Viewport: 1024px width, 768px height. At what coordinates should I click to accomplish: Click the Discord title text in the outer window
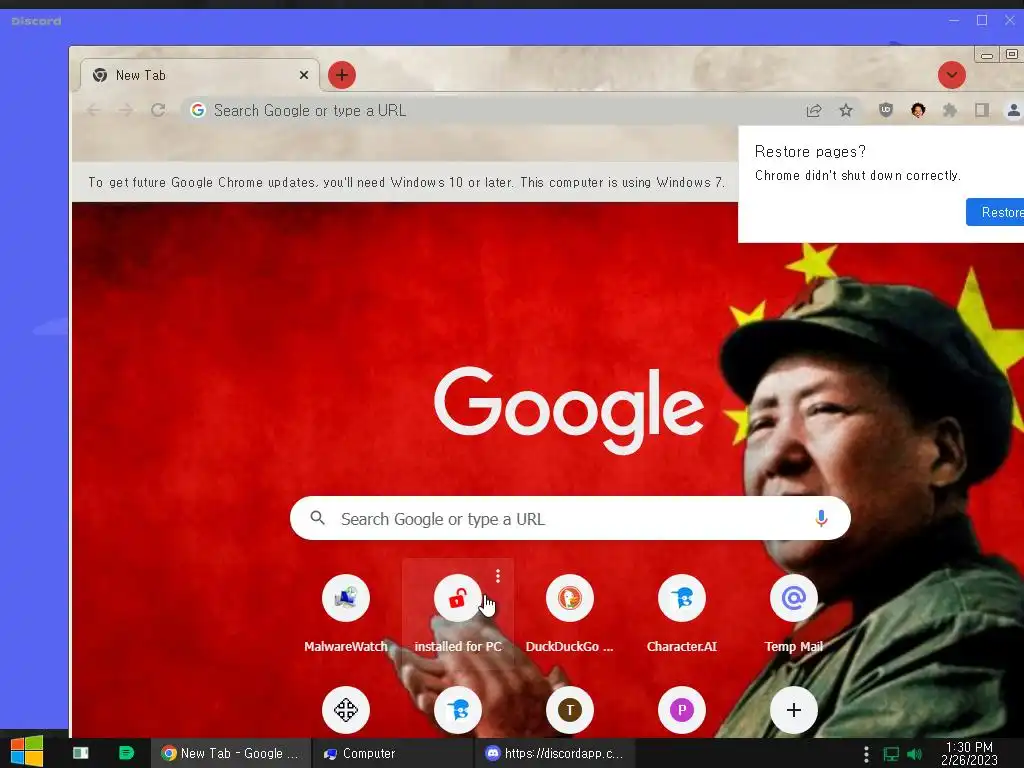(x=37, y=21)
